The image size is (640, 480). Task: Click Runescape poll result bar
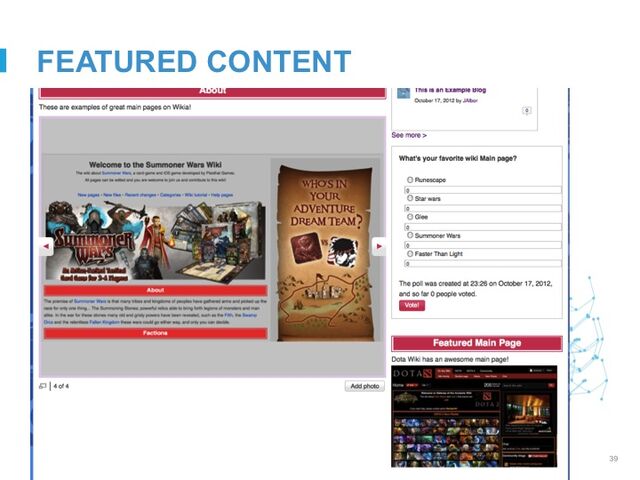click(x=483, y=190)
